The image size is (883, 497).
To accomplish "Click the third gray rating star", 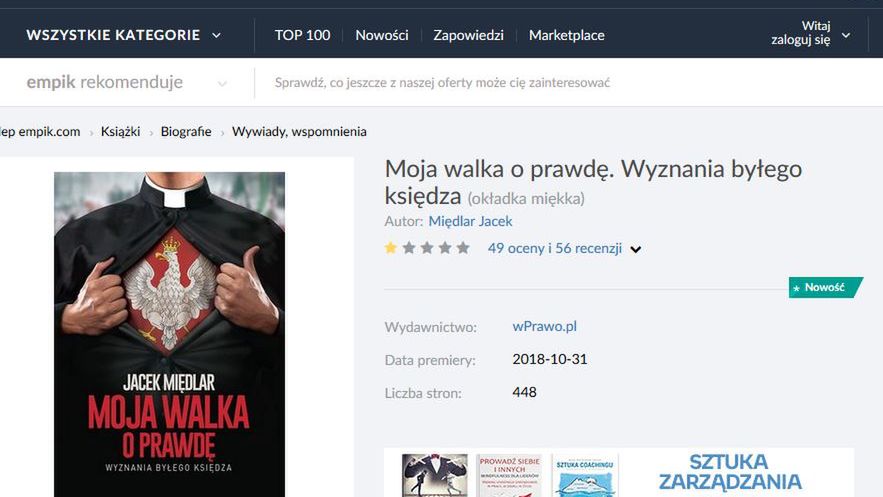I will (x=427, y=248).
